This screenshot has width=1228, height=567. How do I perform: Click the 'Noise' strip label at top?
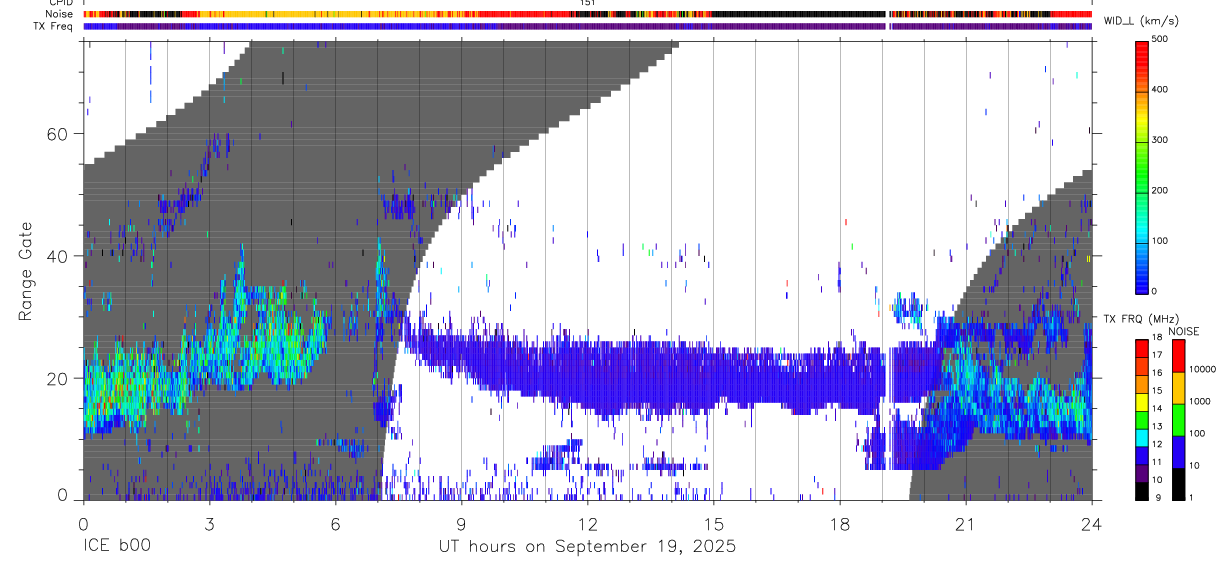[x=59, y=14]
